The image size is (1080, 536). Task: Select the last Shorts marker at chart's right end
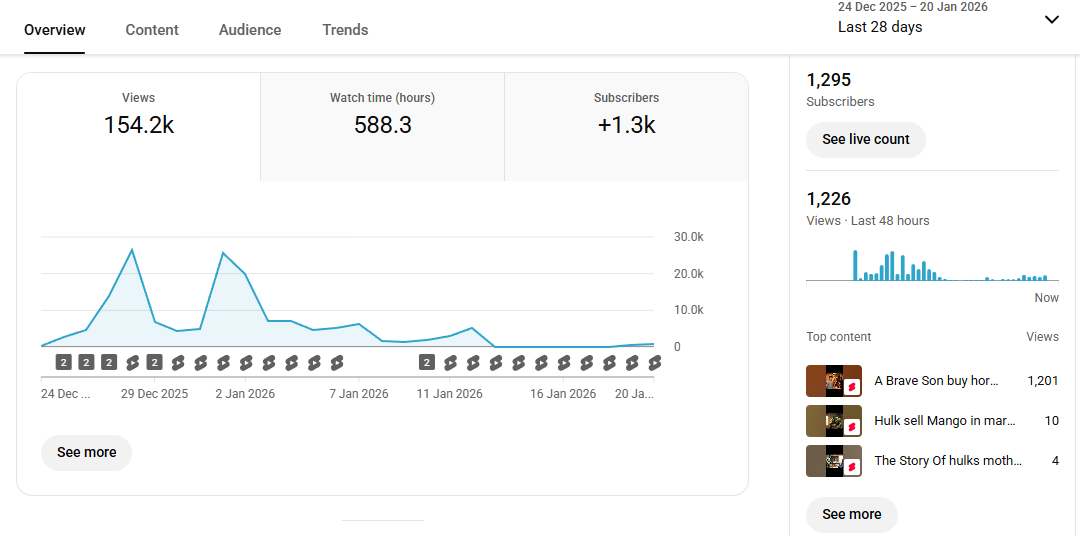[655, 362]
